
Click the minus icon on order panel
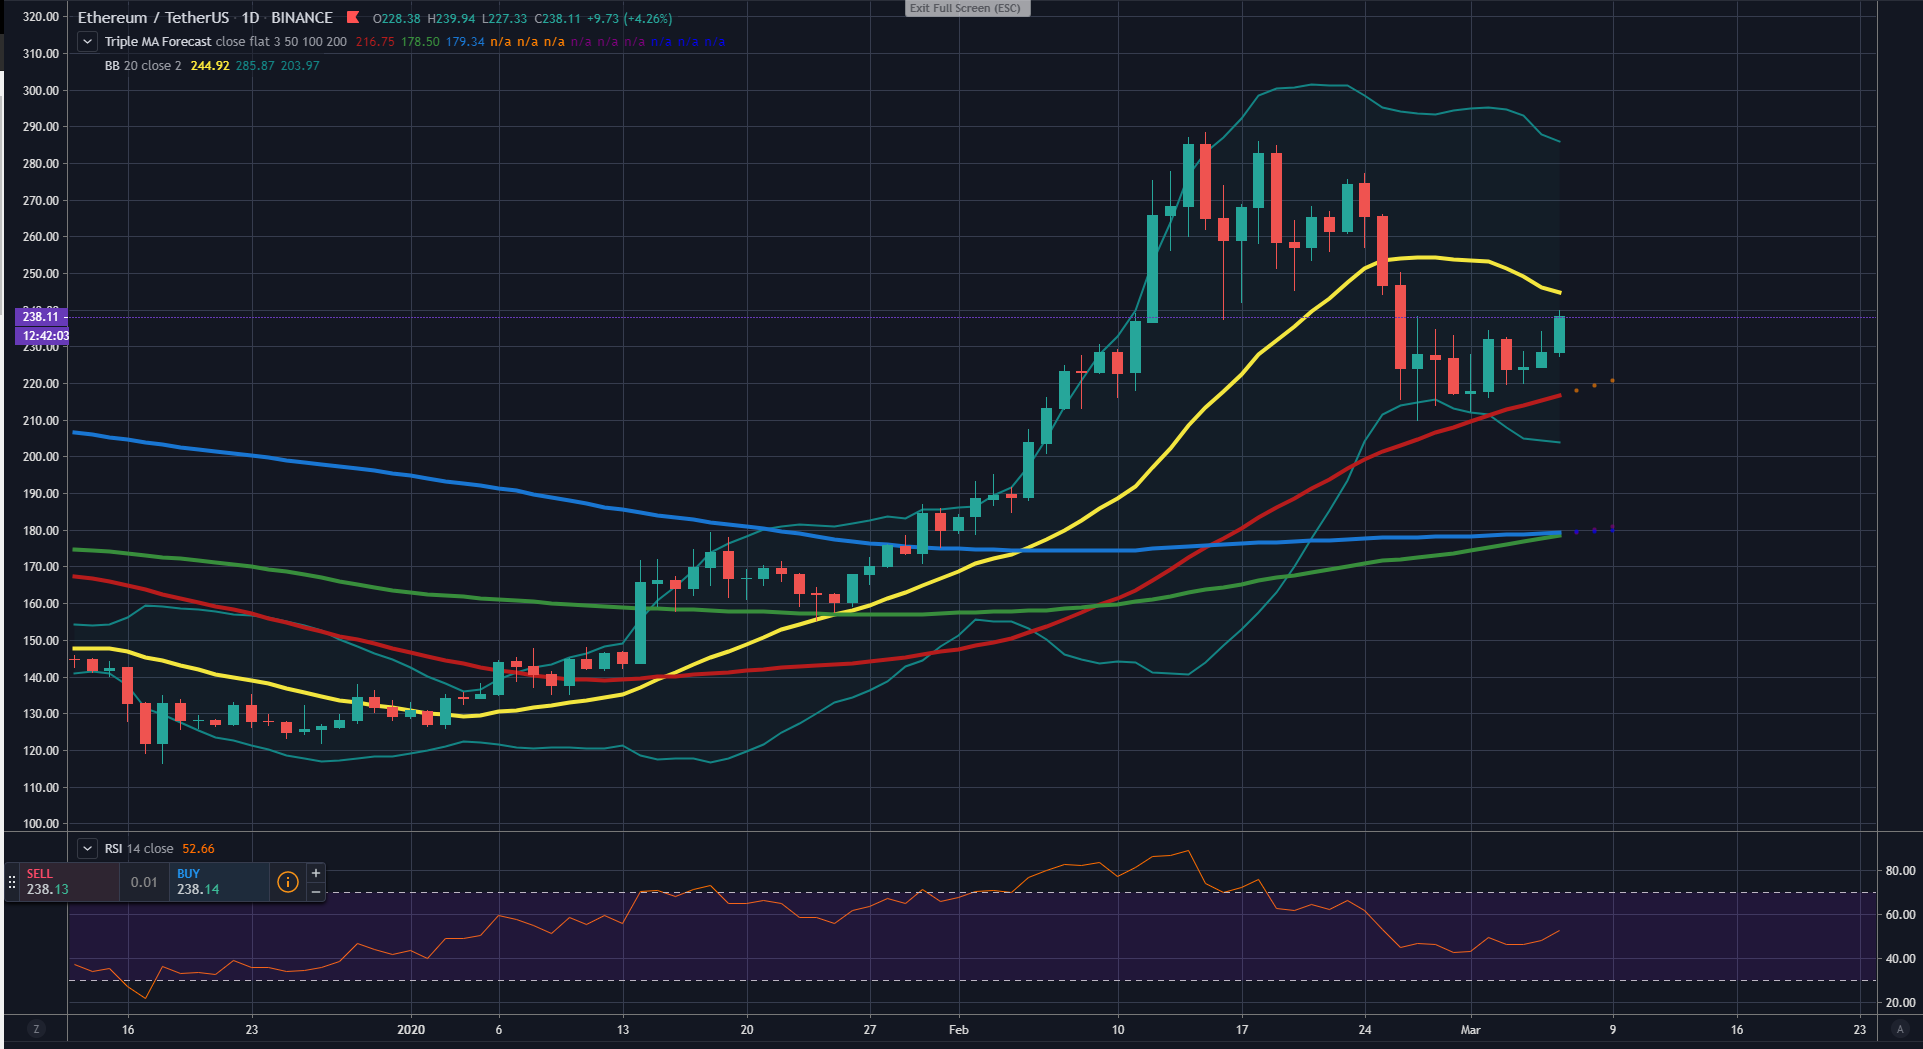[x=316, y=891]
